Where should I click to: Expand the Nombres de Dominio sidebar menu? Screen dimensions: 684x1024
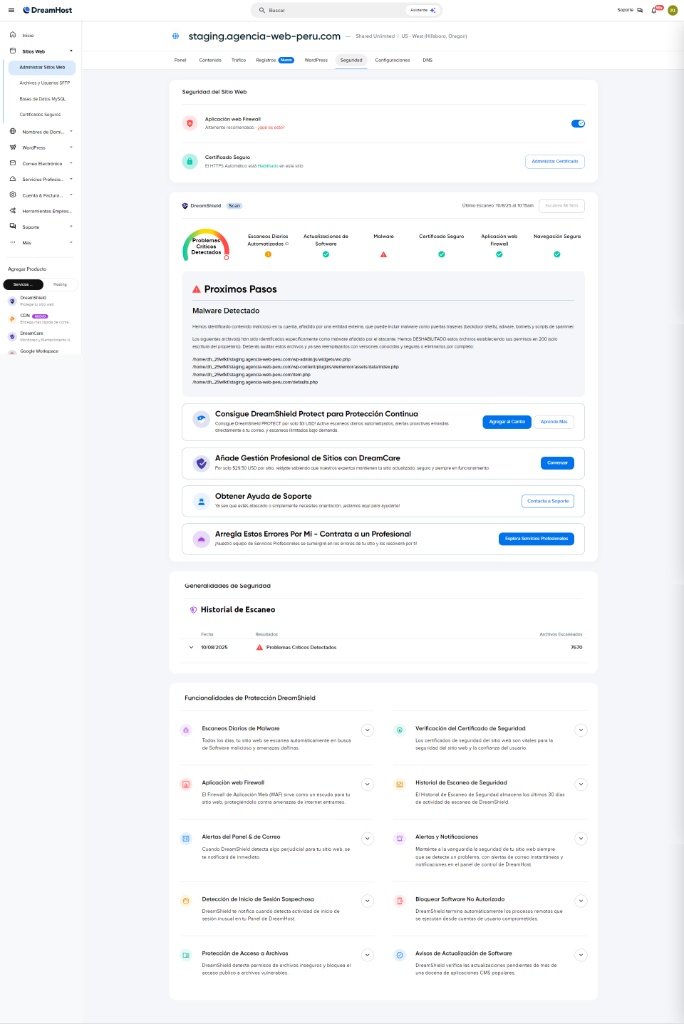pyautogui.click(x=71, y=131)
